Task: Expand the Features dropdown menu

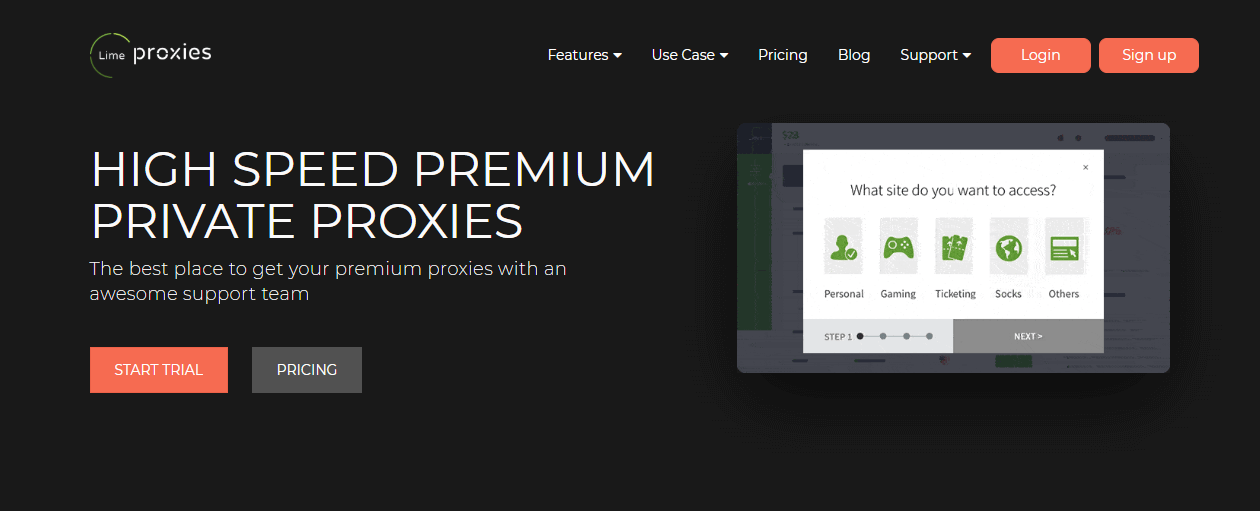Action: click(x=585, y=55)
